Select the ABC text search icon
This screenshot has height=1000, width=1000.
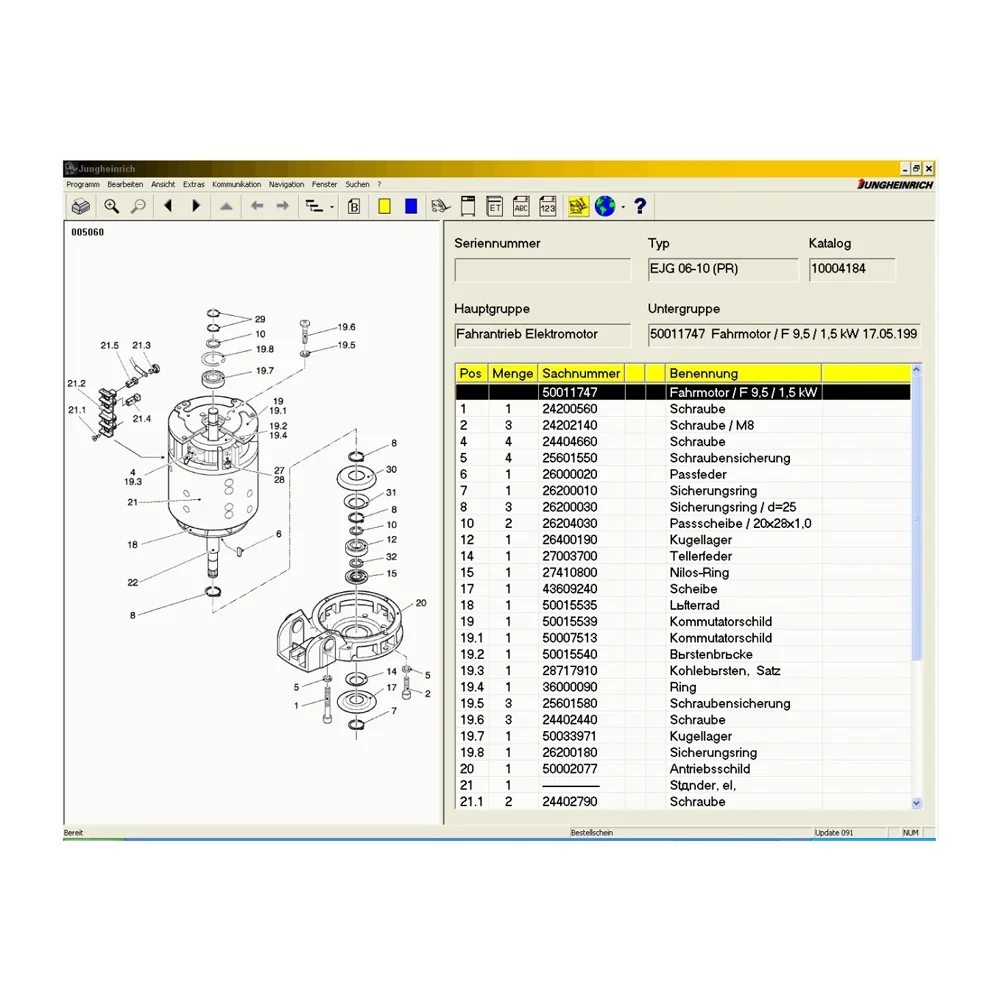521,206
